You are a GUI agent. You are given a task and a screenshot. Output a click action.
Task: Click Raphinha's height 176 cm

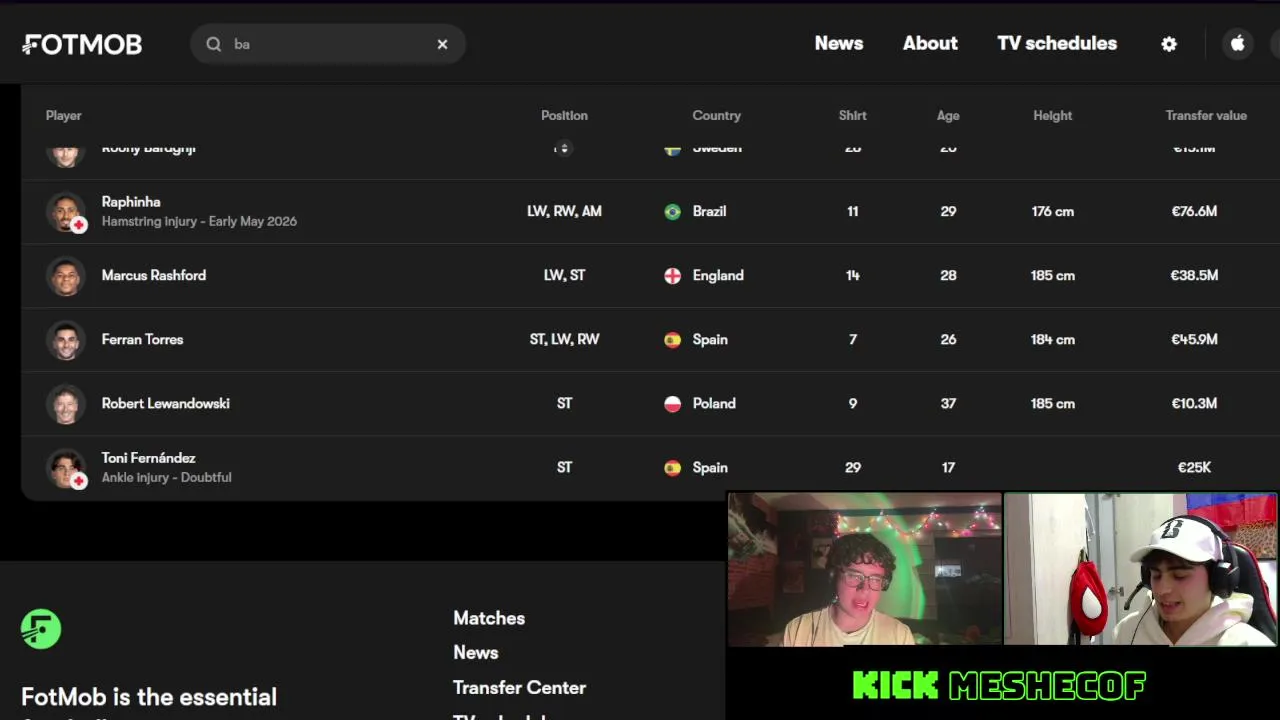[1052, 211]
